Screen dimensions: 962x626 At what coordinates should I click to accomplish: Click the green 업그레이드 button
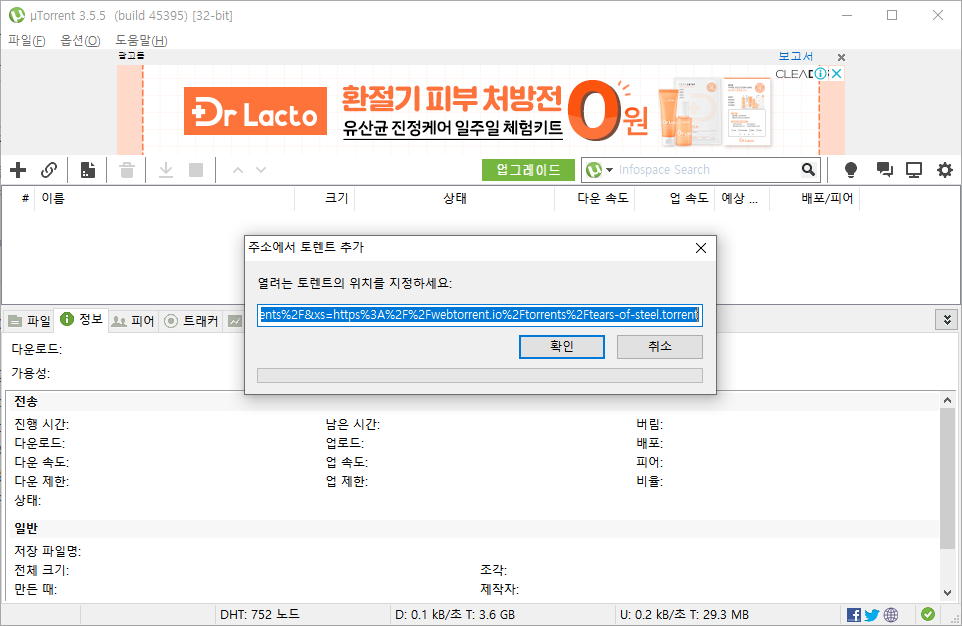(528, 170)
